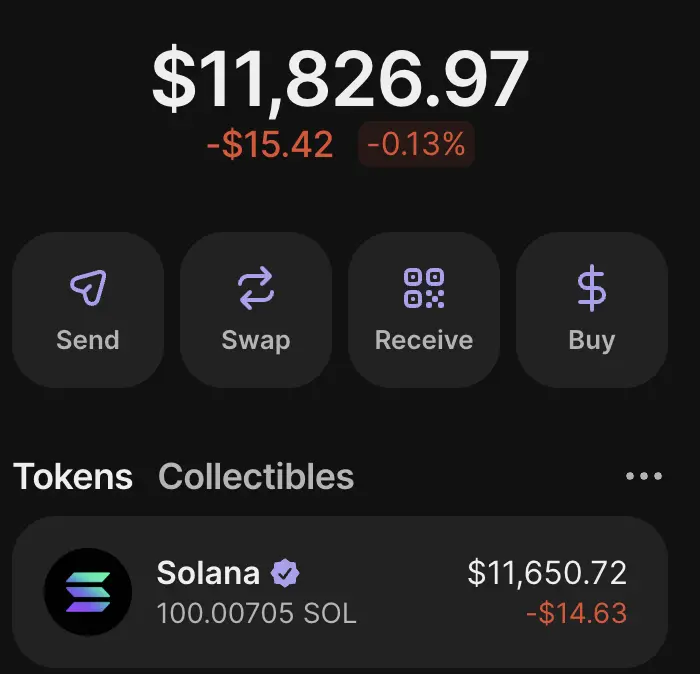700x674 pixels.
Task: Click the -0.13% change badge
Action: tap(416, 144)
